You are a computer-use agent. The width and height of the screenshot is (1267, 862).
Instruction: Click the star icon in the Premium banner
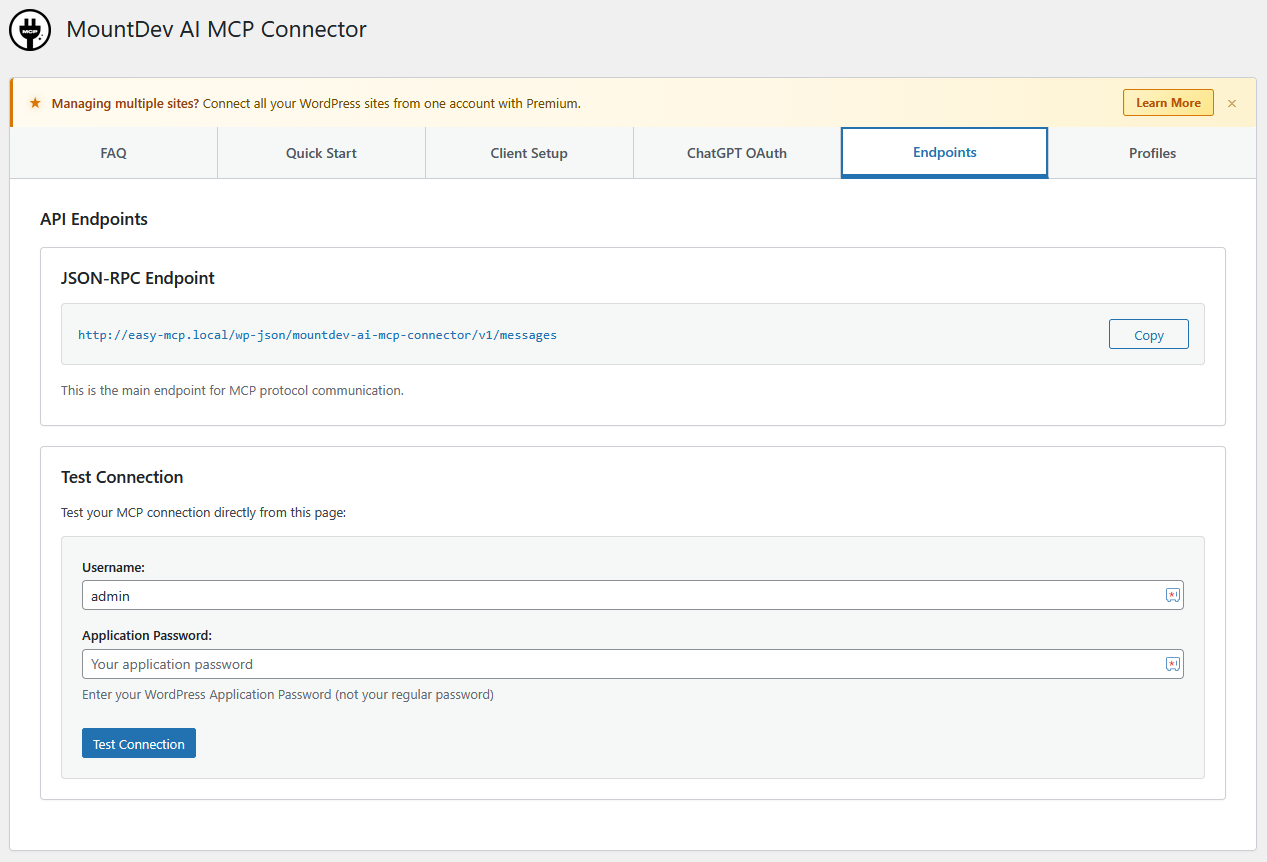point(35,103)
